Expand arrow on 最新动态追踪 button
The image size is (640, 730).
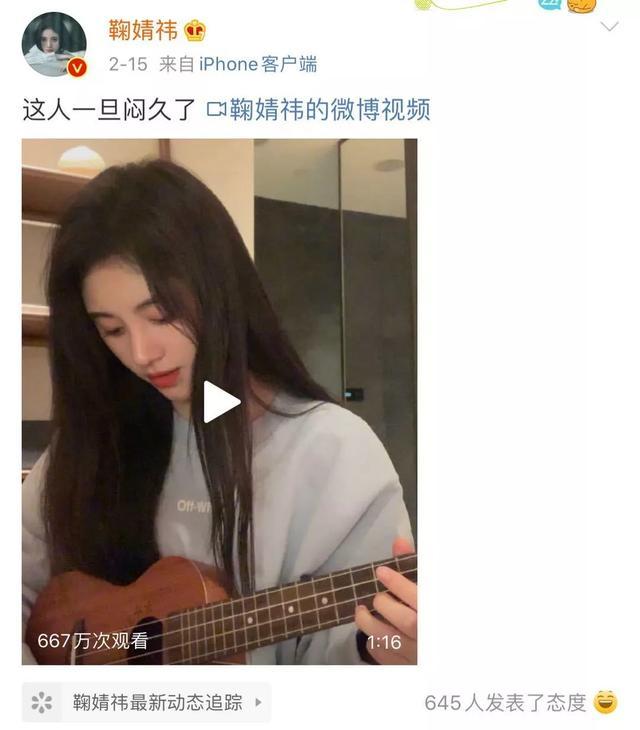[258, 702]
